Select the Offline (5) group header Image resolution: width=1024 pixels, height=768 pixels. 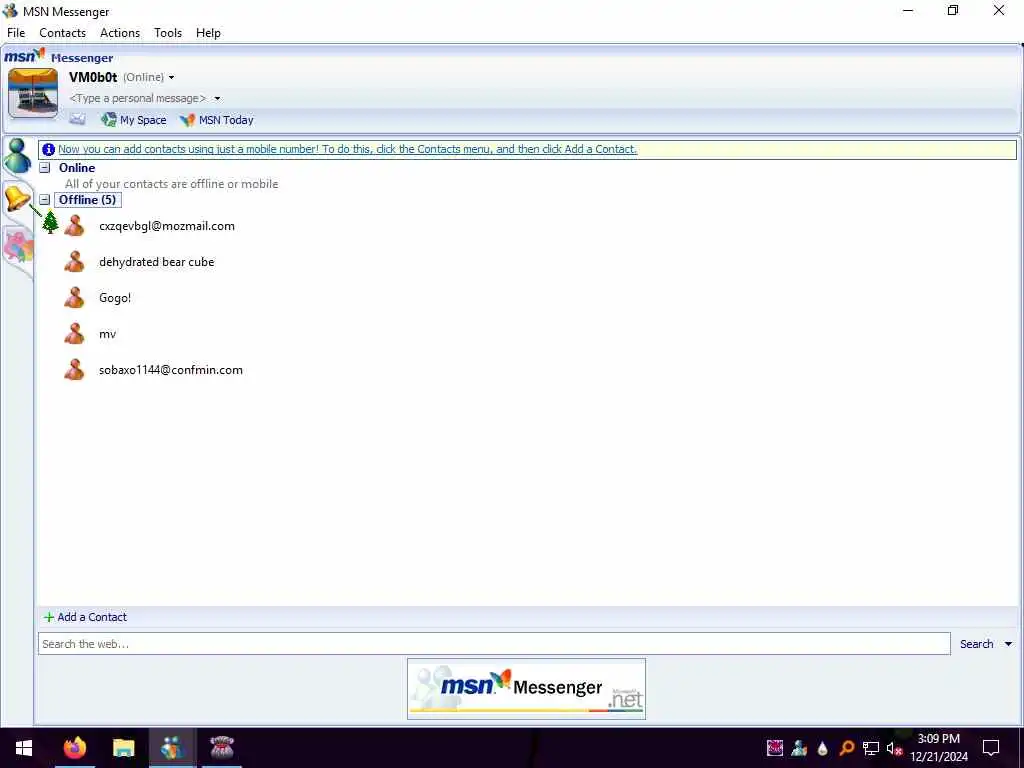(x=88, y=200)
